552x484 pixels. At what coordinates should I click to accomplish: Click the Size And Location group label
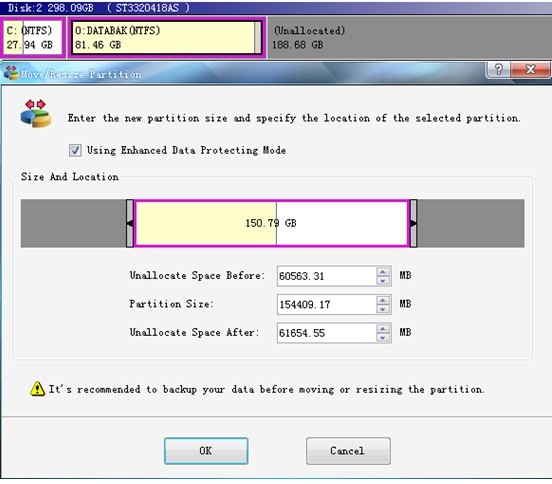[70, 177]
